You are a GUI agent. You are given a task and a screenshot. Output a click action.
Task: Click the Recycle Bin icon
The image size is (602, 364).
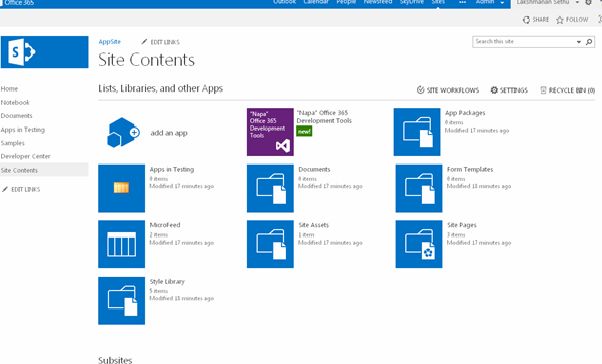pyautogui.click(x=543, y=90)
